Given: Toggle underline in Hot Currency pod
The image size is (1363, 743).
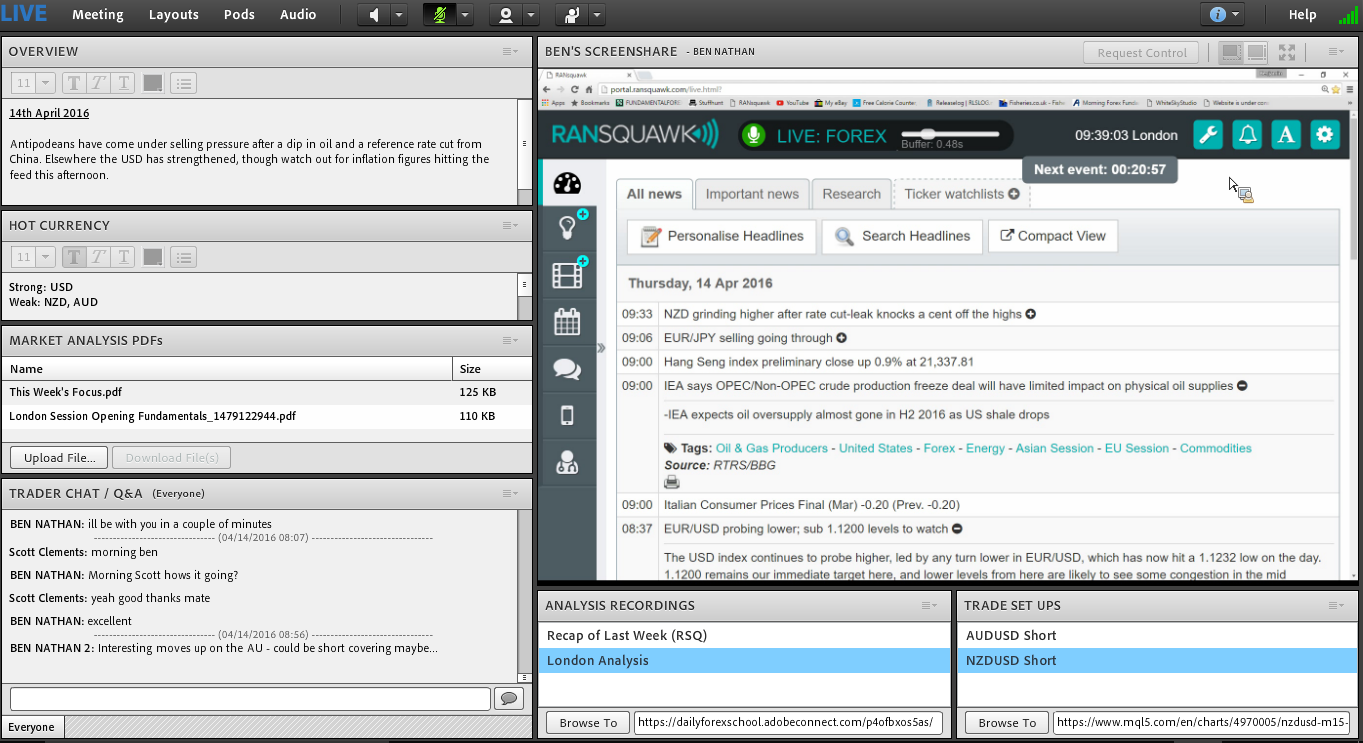Looking at the screenshot, I should pyautogui.click(x=123, y=257).
